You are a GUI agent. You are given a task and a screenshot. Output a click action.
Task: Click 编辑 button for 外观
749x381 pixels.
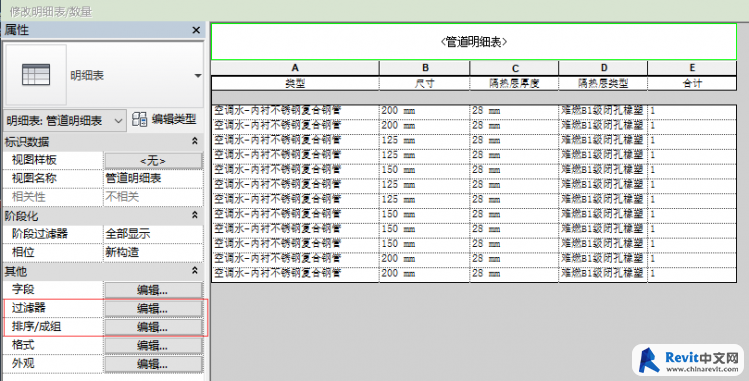(153, 364)
